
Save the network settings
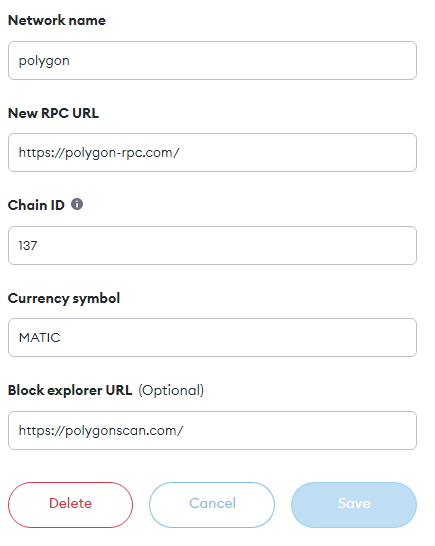[354, 505]
